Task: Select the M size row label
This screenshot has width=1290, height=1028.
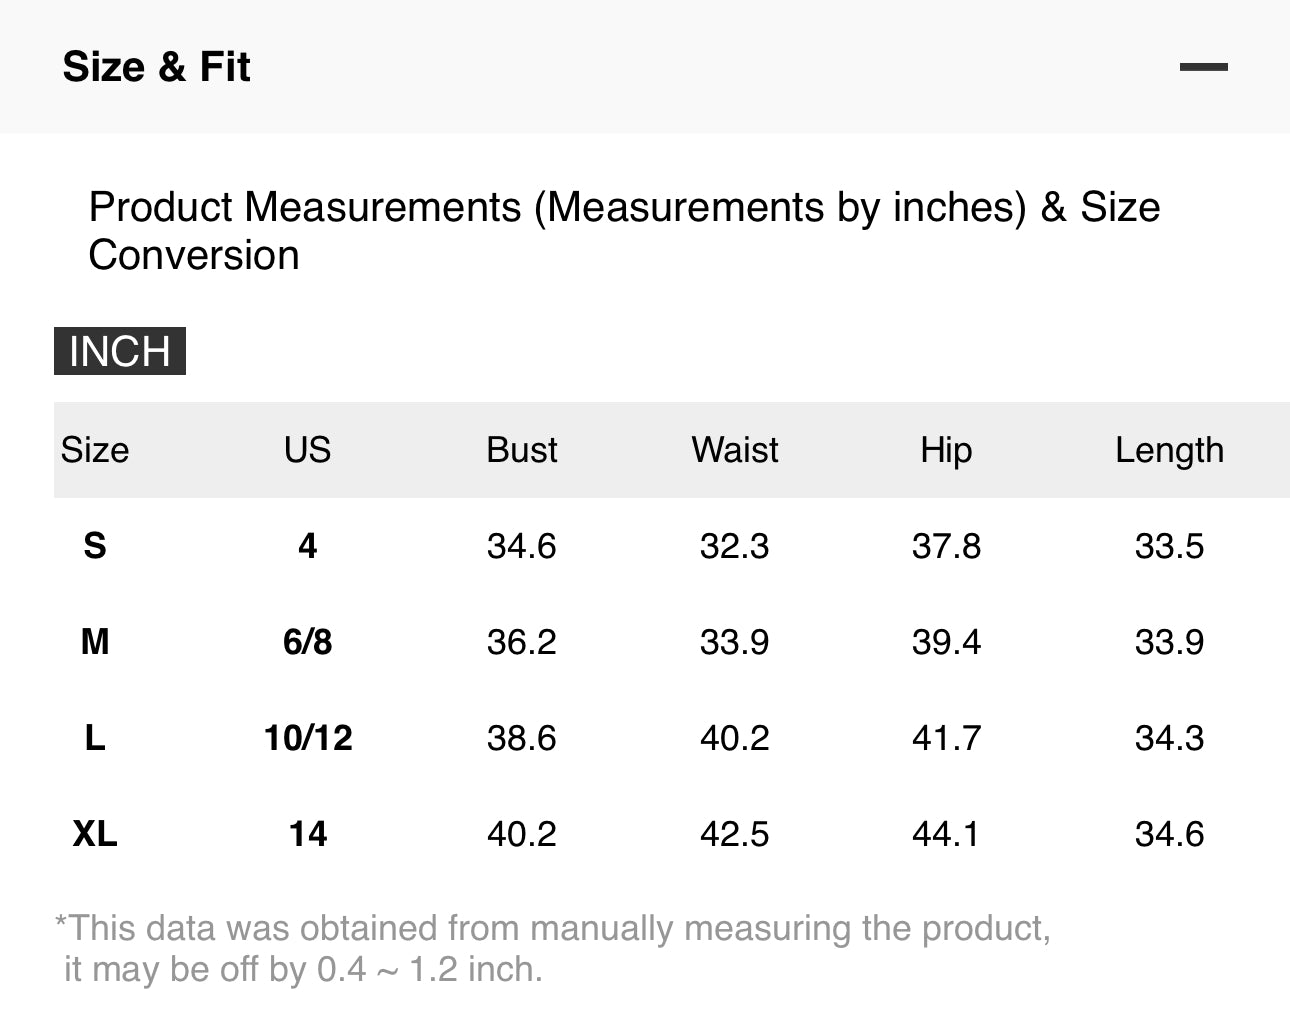Action: [x=95, y=642]
